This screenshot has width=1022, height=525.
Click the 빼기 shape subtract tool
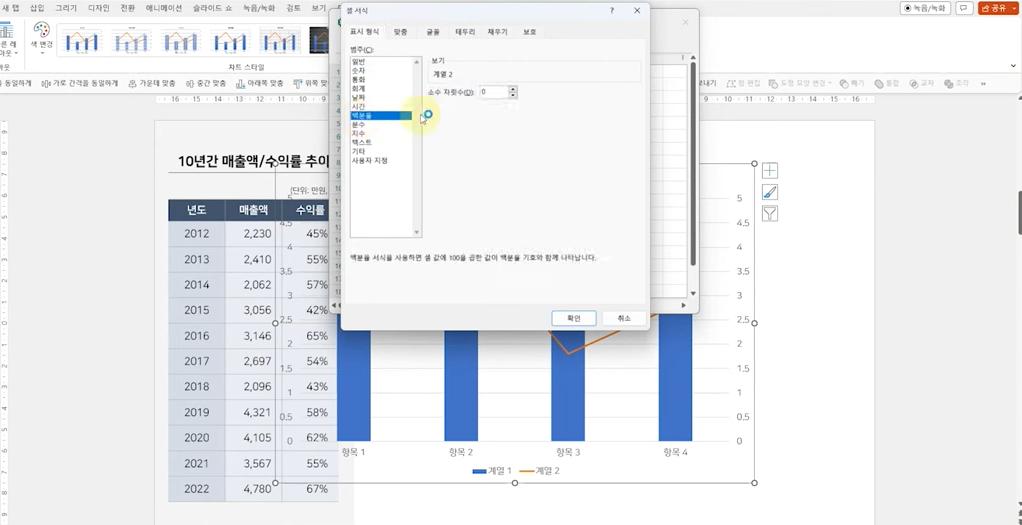pos(852,83)
